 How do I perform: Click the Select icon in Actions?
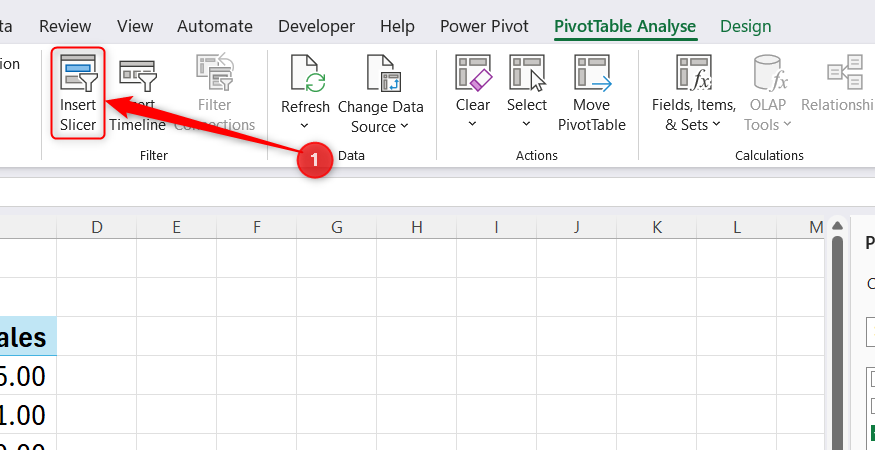point(527,73)
